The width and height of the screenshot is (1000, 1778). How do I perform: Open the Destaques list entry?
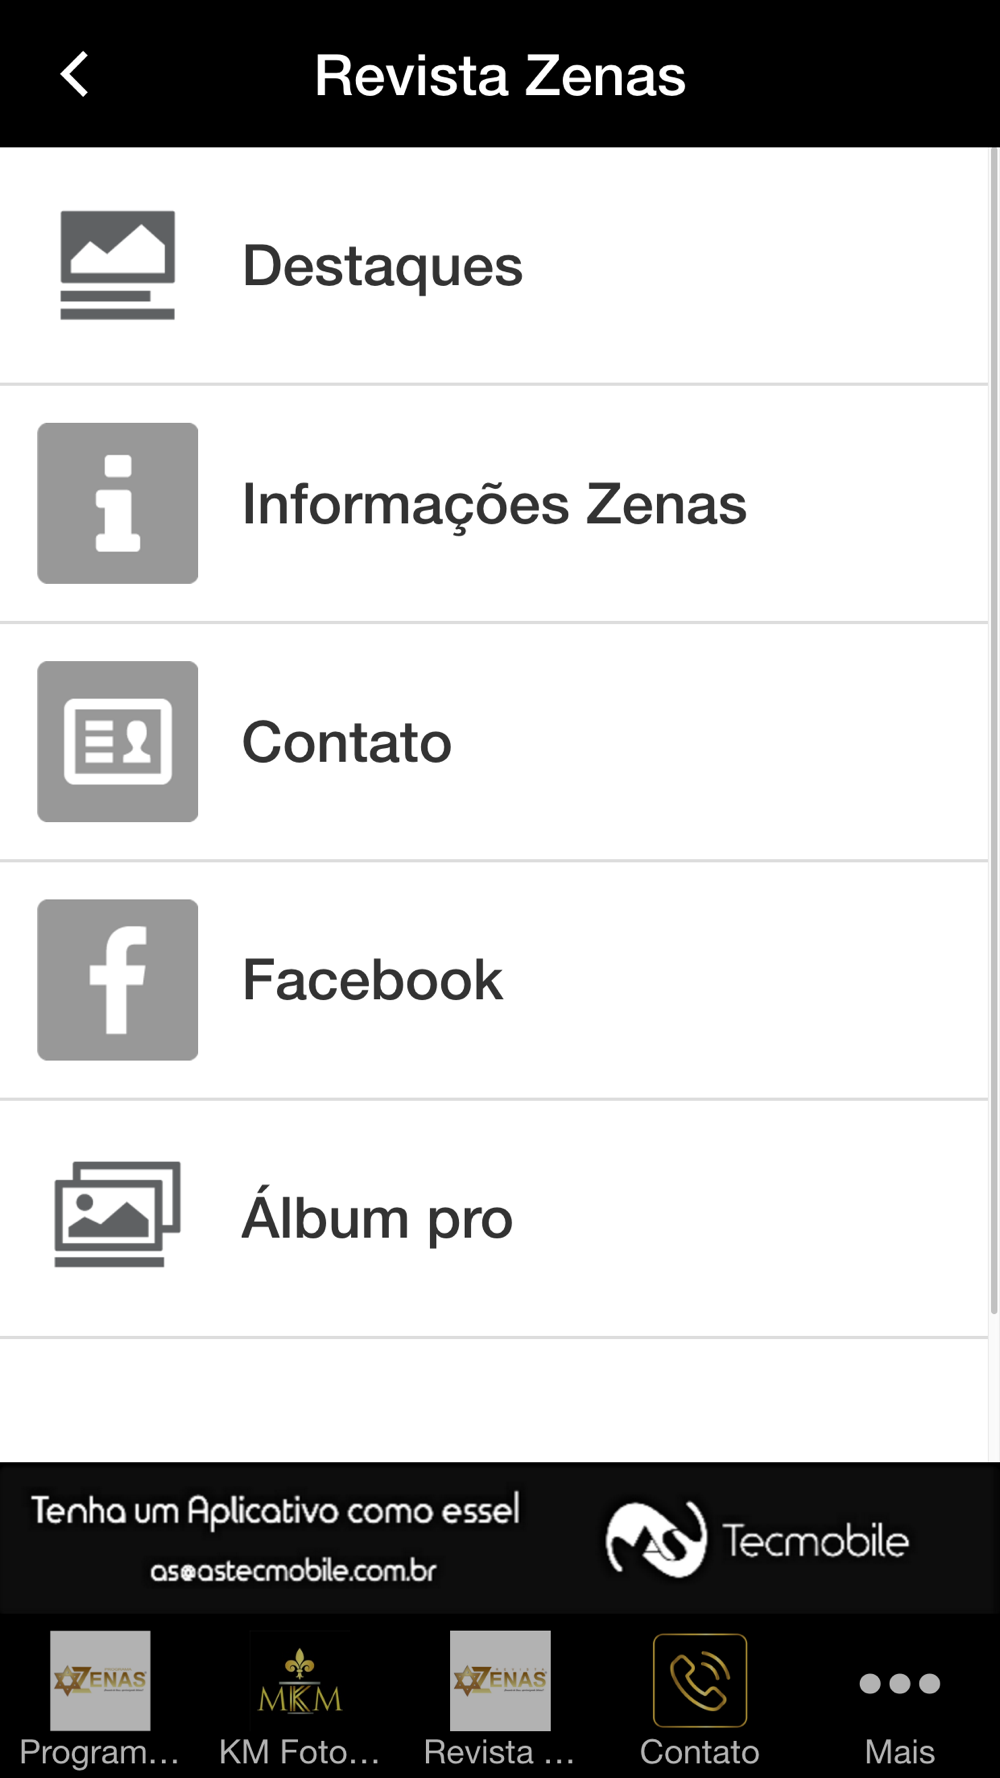coord(494,266)
